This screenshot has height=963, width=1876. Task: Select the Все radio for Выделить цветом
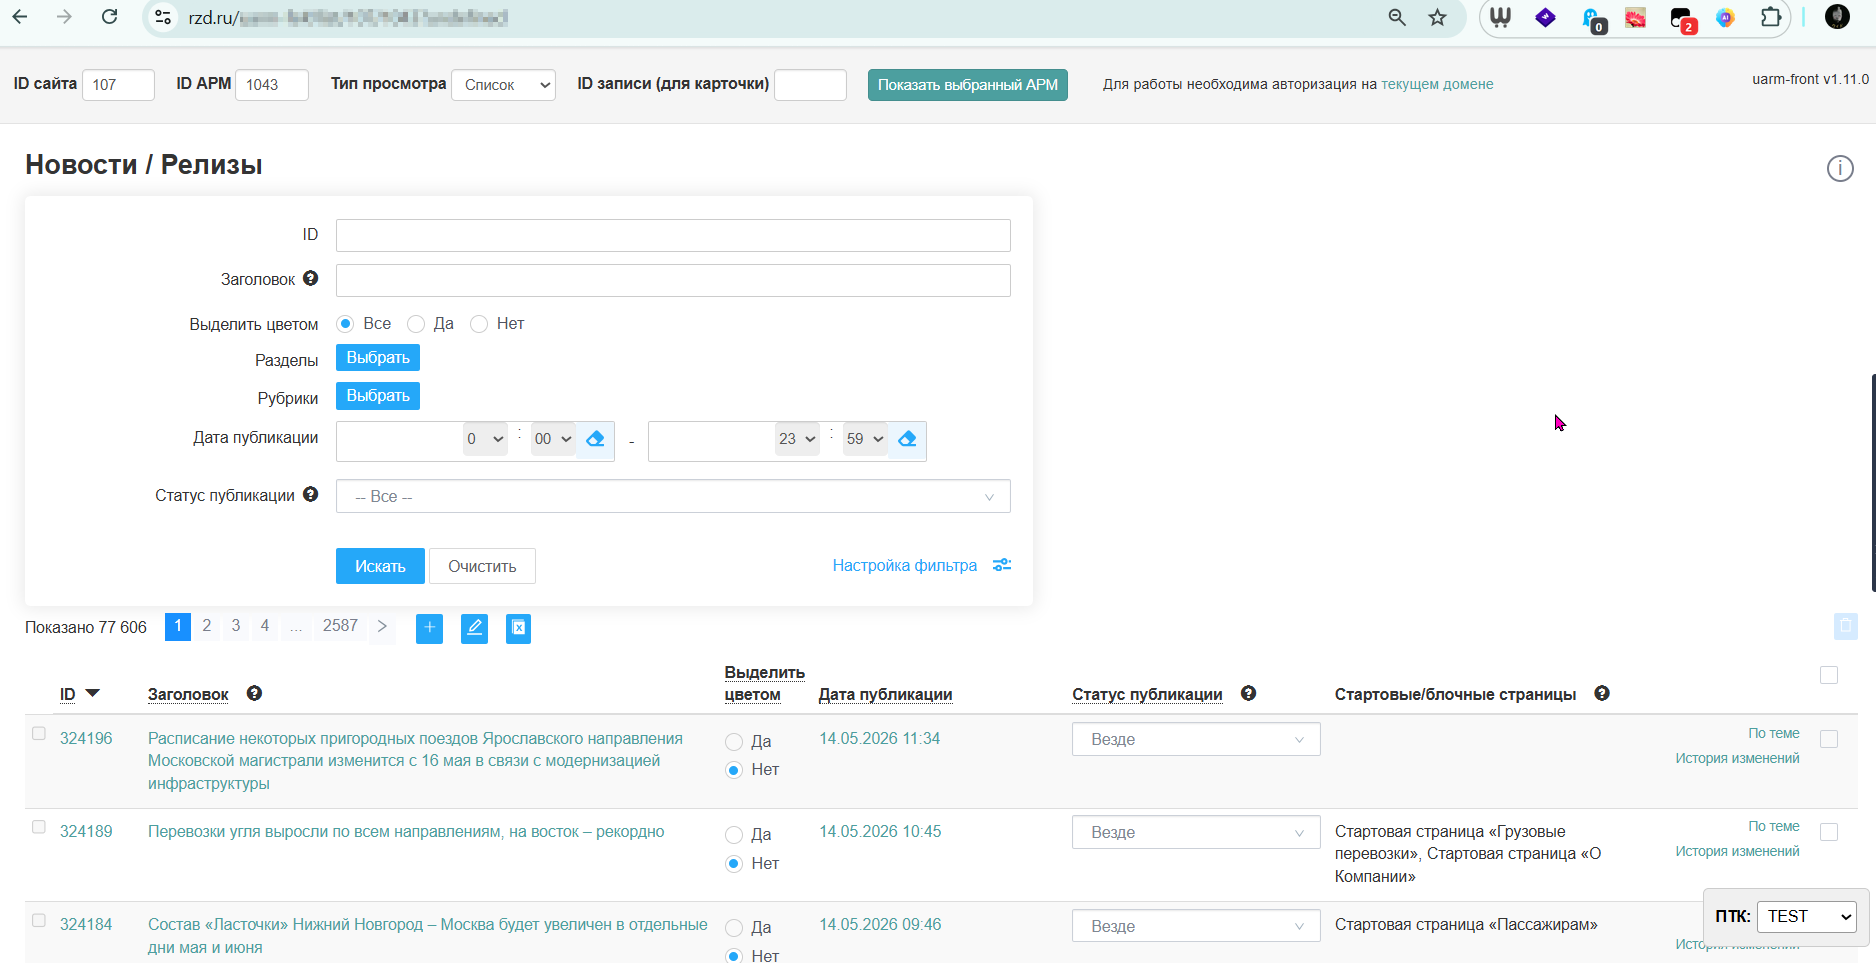tap(345, 324)
